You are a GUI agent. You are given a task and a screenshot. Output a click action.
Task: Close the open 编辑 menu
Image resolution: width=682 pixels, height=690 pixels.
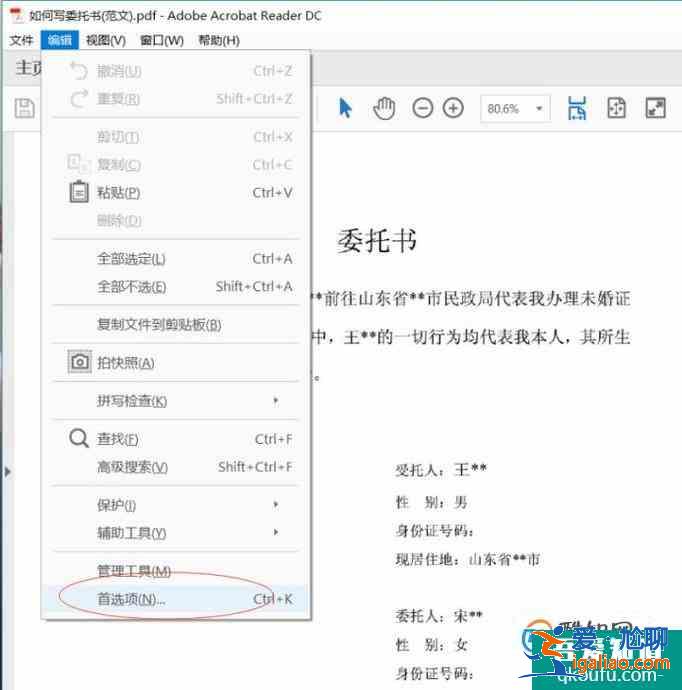pyautogui.click(x=60, y=40)
